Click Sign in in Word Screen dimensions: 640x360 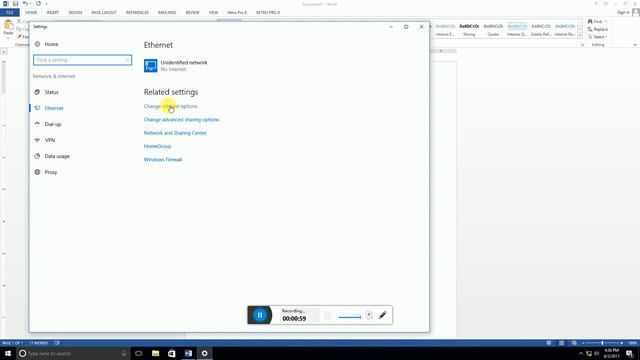623,13
